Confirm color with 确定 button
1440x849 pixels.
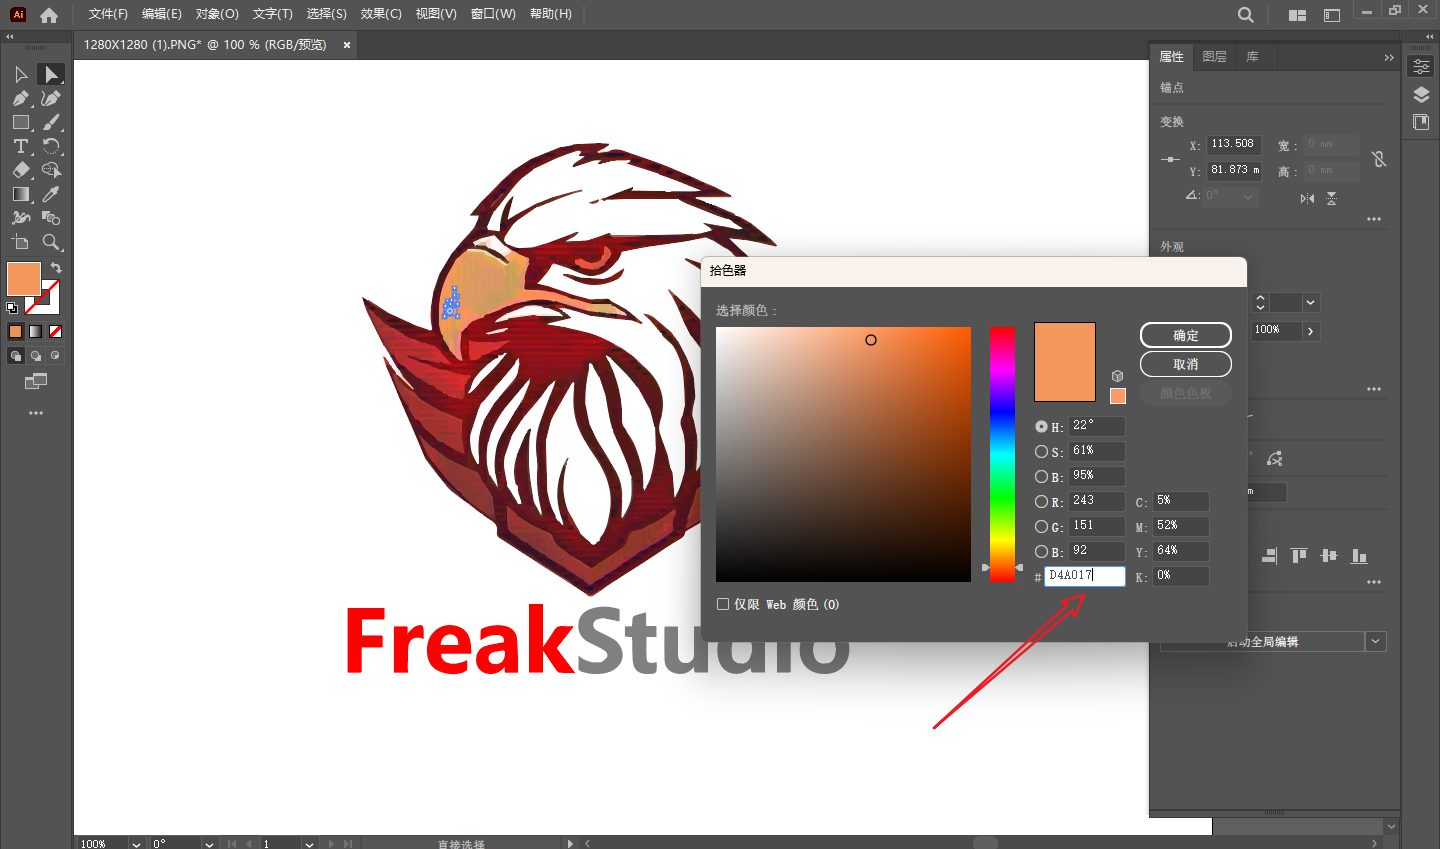(x=1186, y=335)
